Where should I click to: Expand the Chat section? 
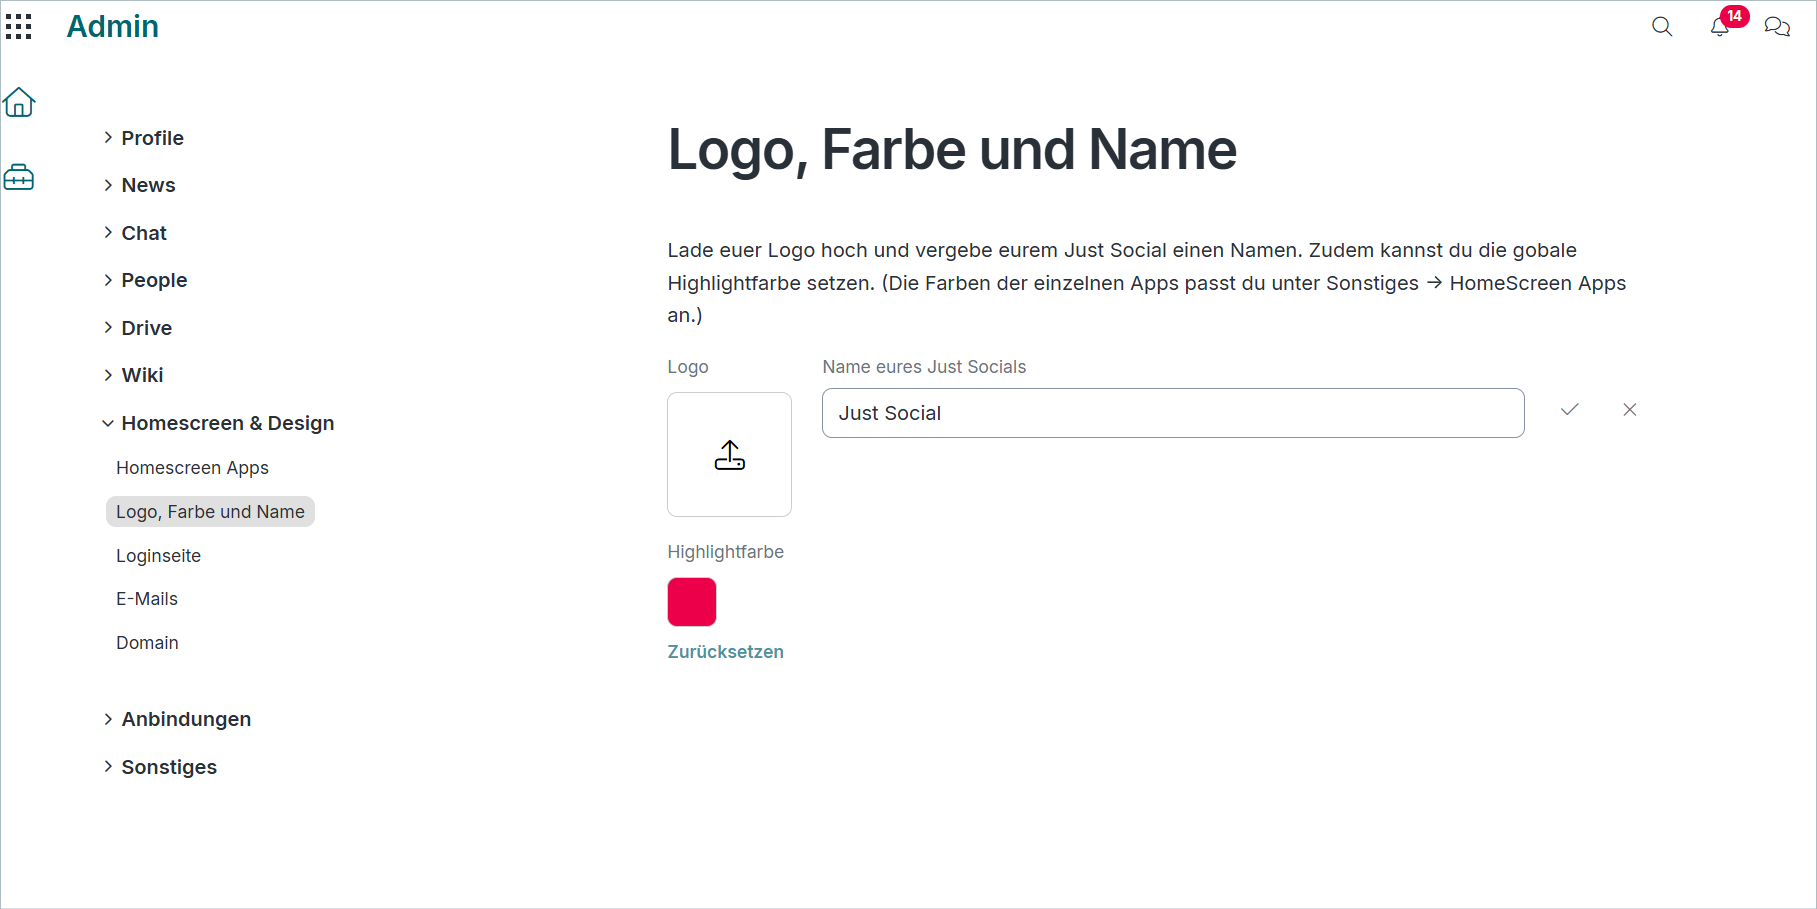click(x=135, y=233)
